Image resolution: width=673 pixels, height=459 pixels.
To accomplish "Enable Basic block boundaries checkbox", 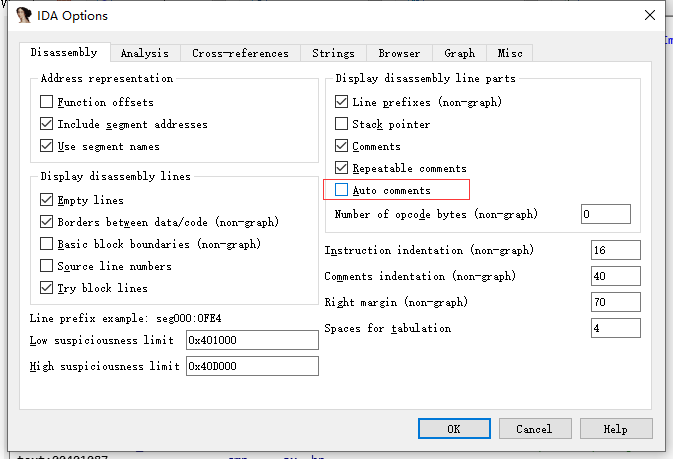I will (46, 243).
